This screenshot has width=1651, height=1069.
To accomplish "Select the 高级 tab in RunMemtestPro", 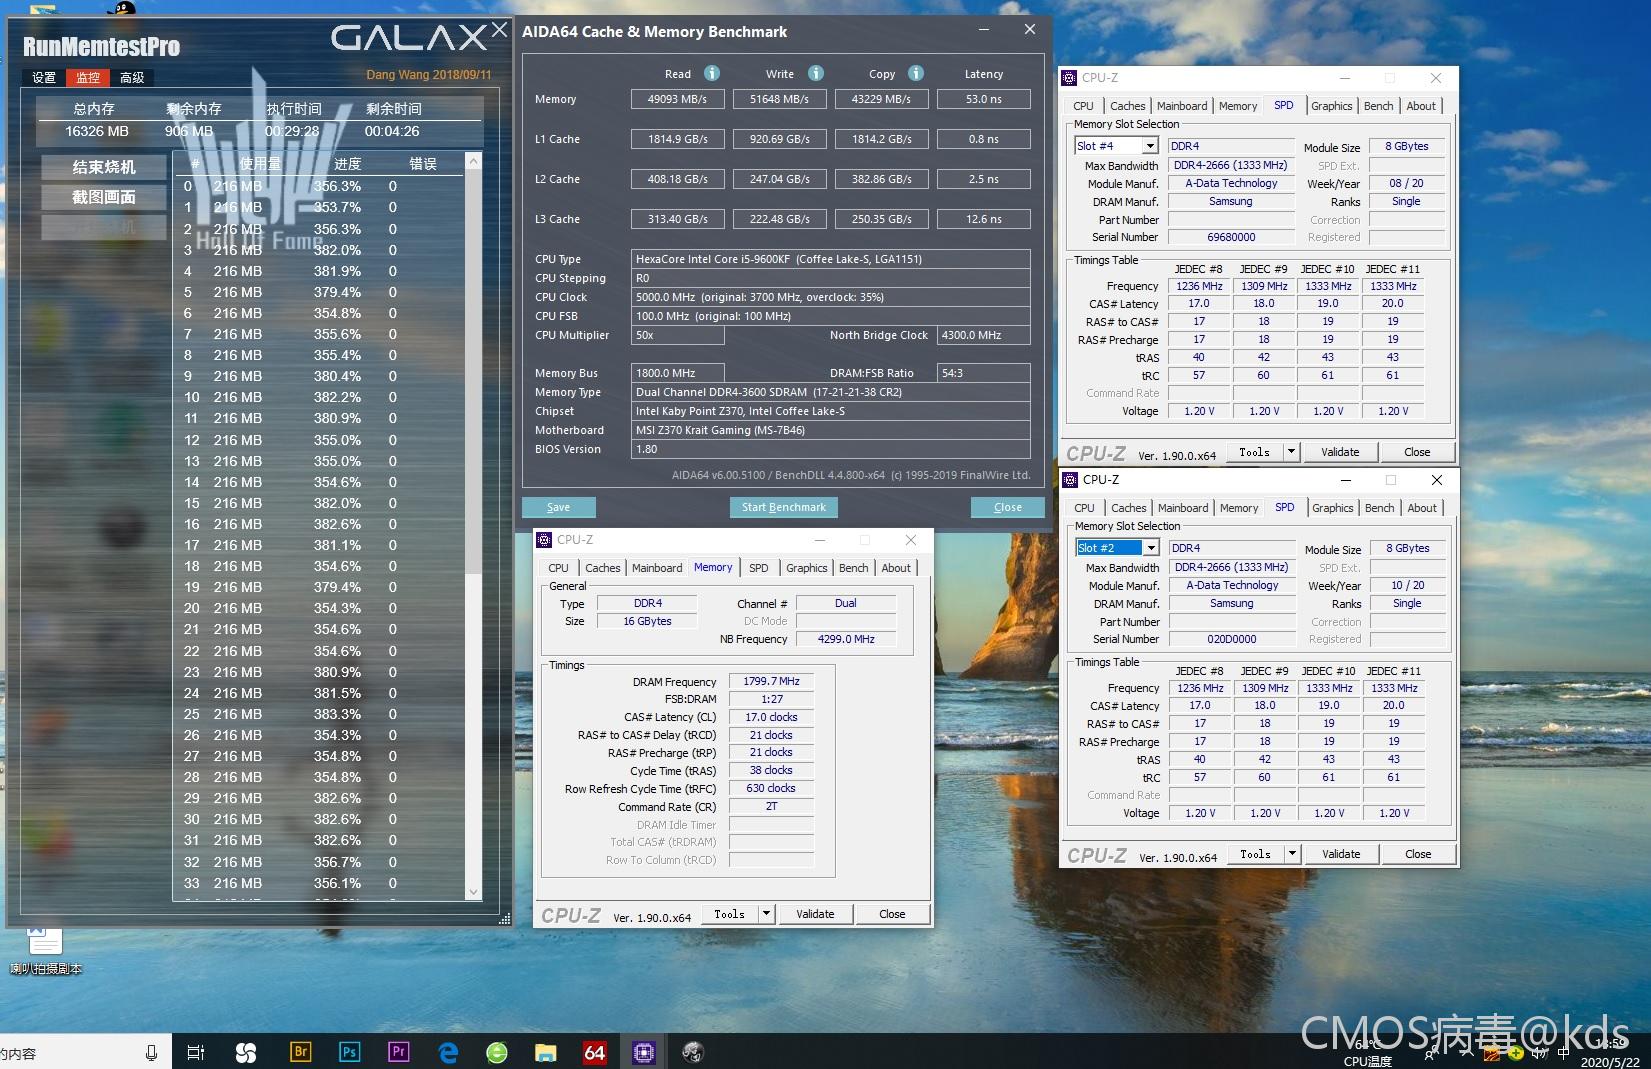I will click(132, 77).
